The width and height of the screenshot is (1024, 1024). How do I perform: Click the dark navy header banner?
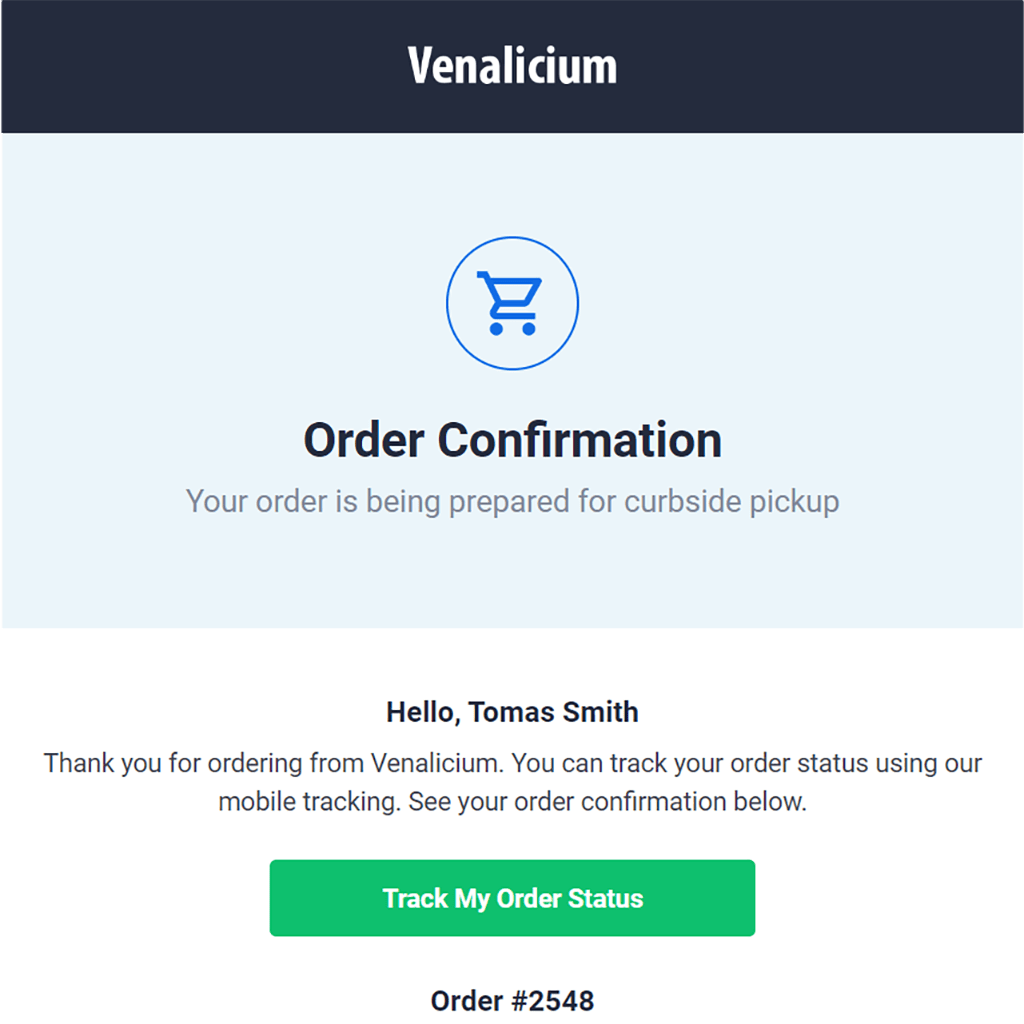(x=512, y=67)
